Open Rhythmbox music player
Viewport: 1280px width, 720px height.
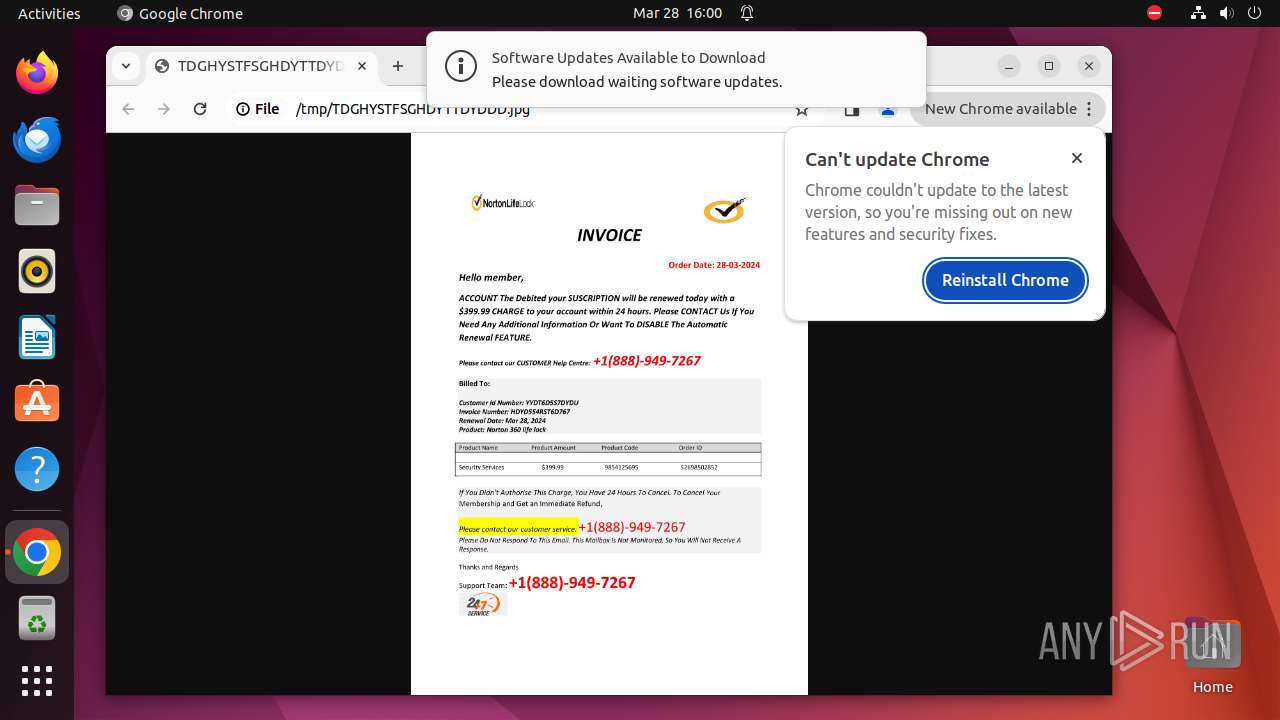[x=37, y=271]
